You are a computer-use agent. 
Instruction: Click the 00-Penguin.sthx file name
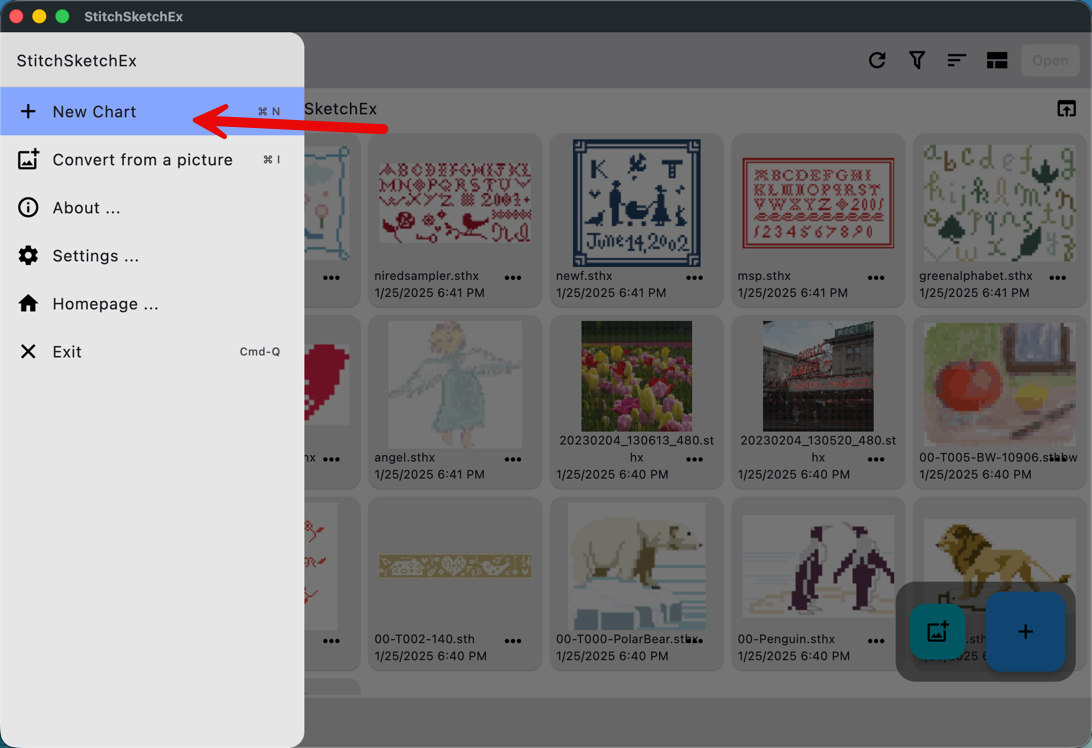pos(786,639)
